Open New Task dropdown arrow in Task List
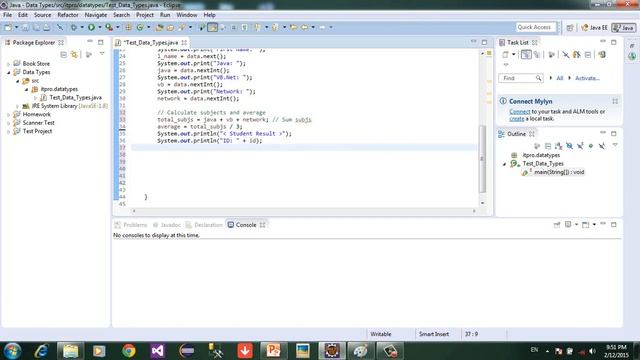This screenshot has height=360, width=640. (513, 54)
